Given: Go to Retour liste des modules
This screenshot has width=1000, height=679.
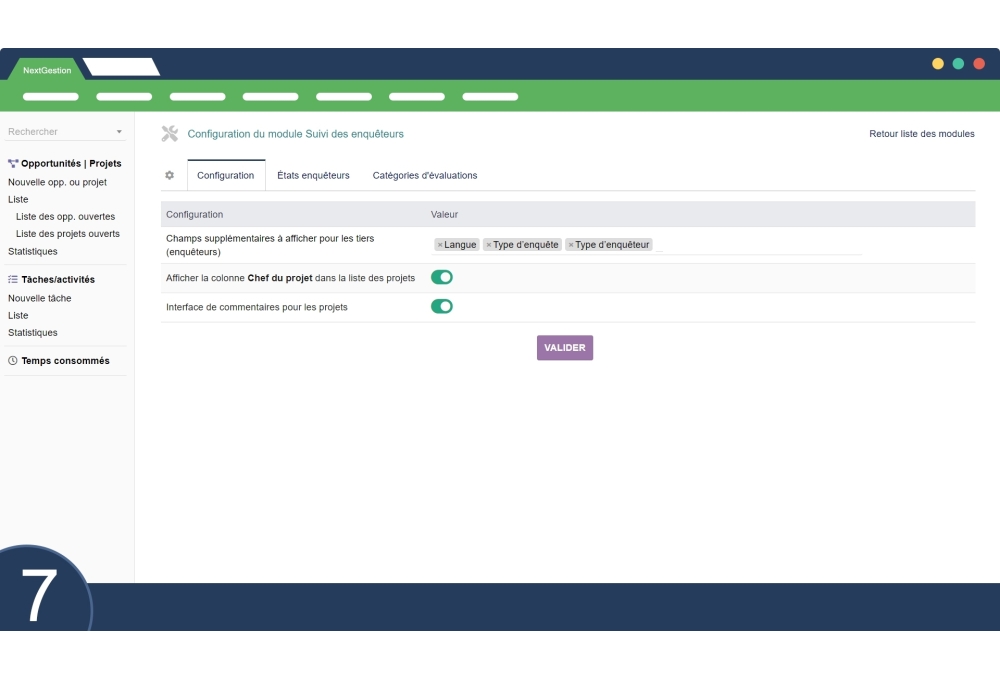Looking at the screenshot, I should click(x=921, y=134).
